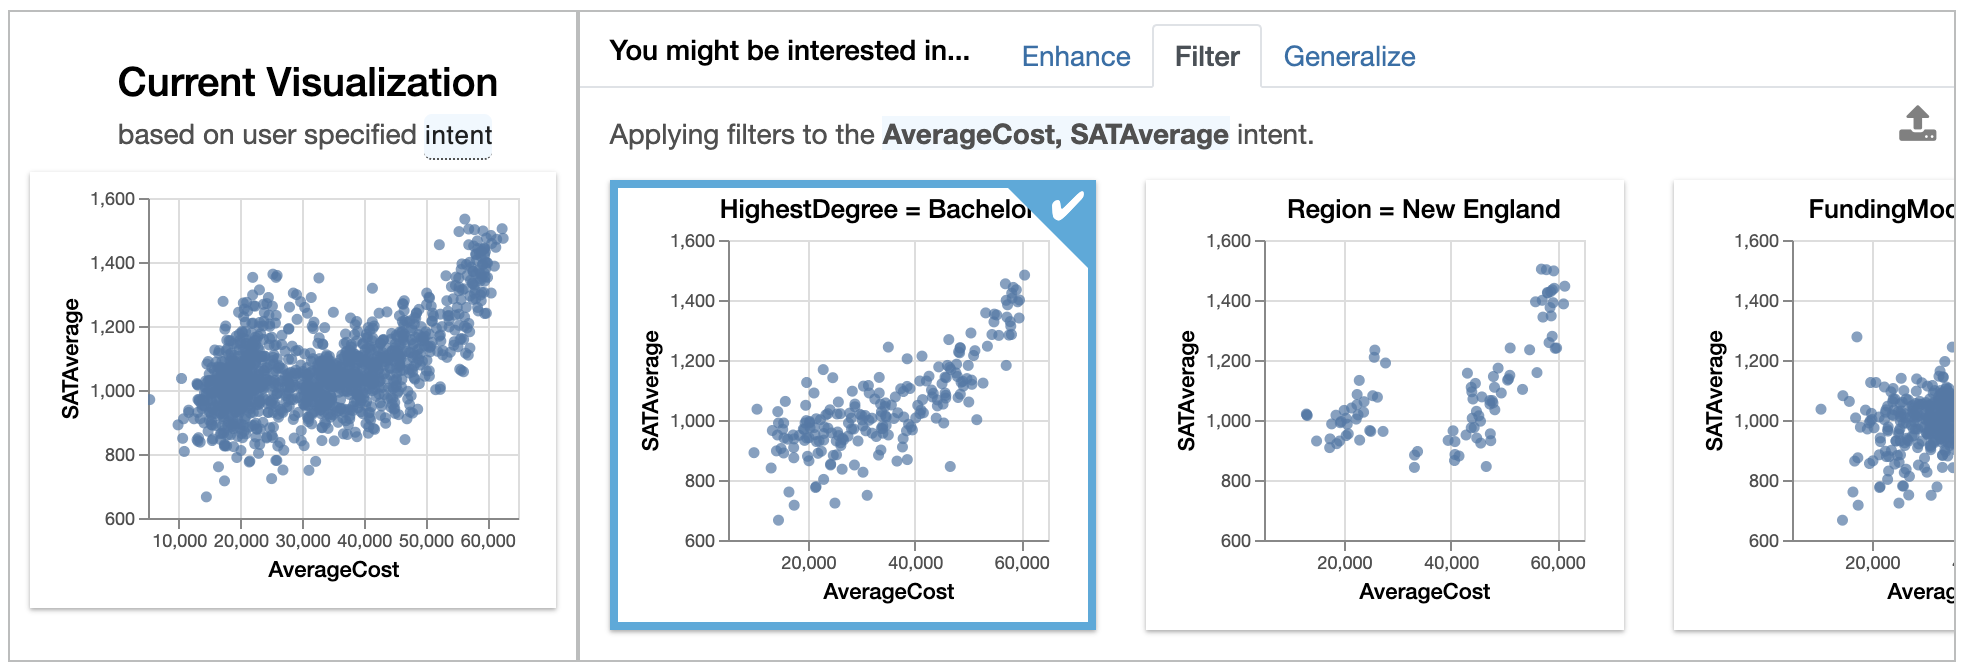The image size is (1972, 672).
Task: Open the Generalize tab
Action: click(1349, 57)
